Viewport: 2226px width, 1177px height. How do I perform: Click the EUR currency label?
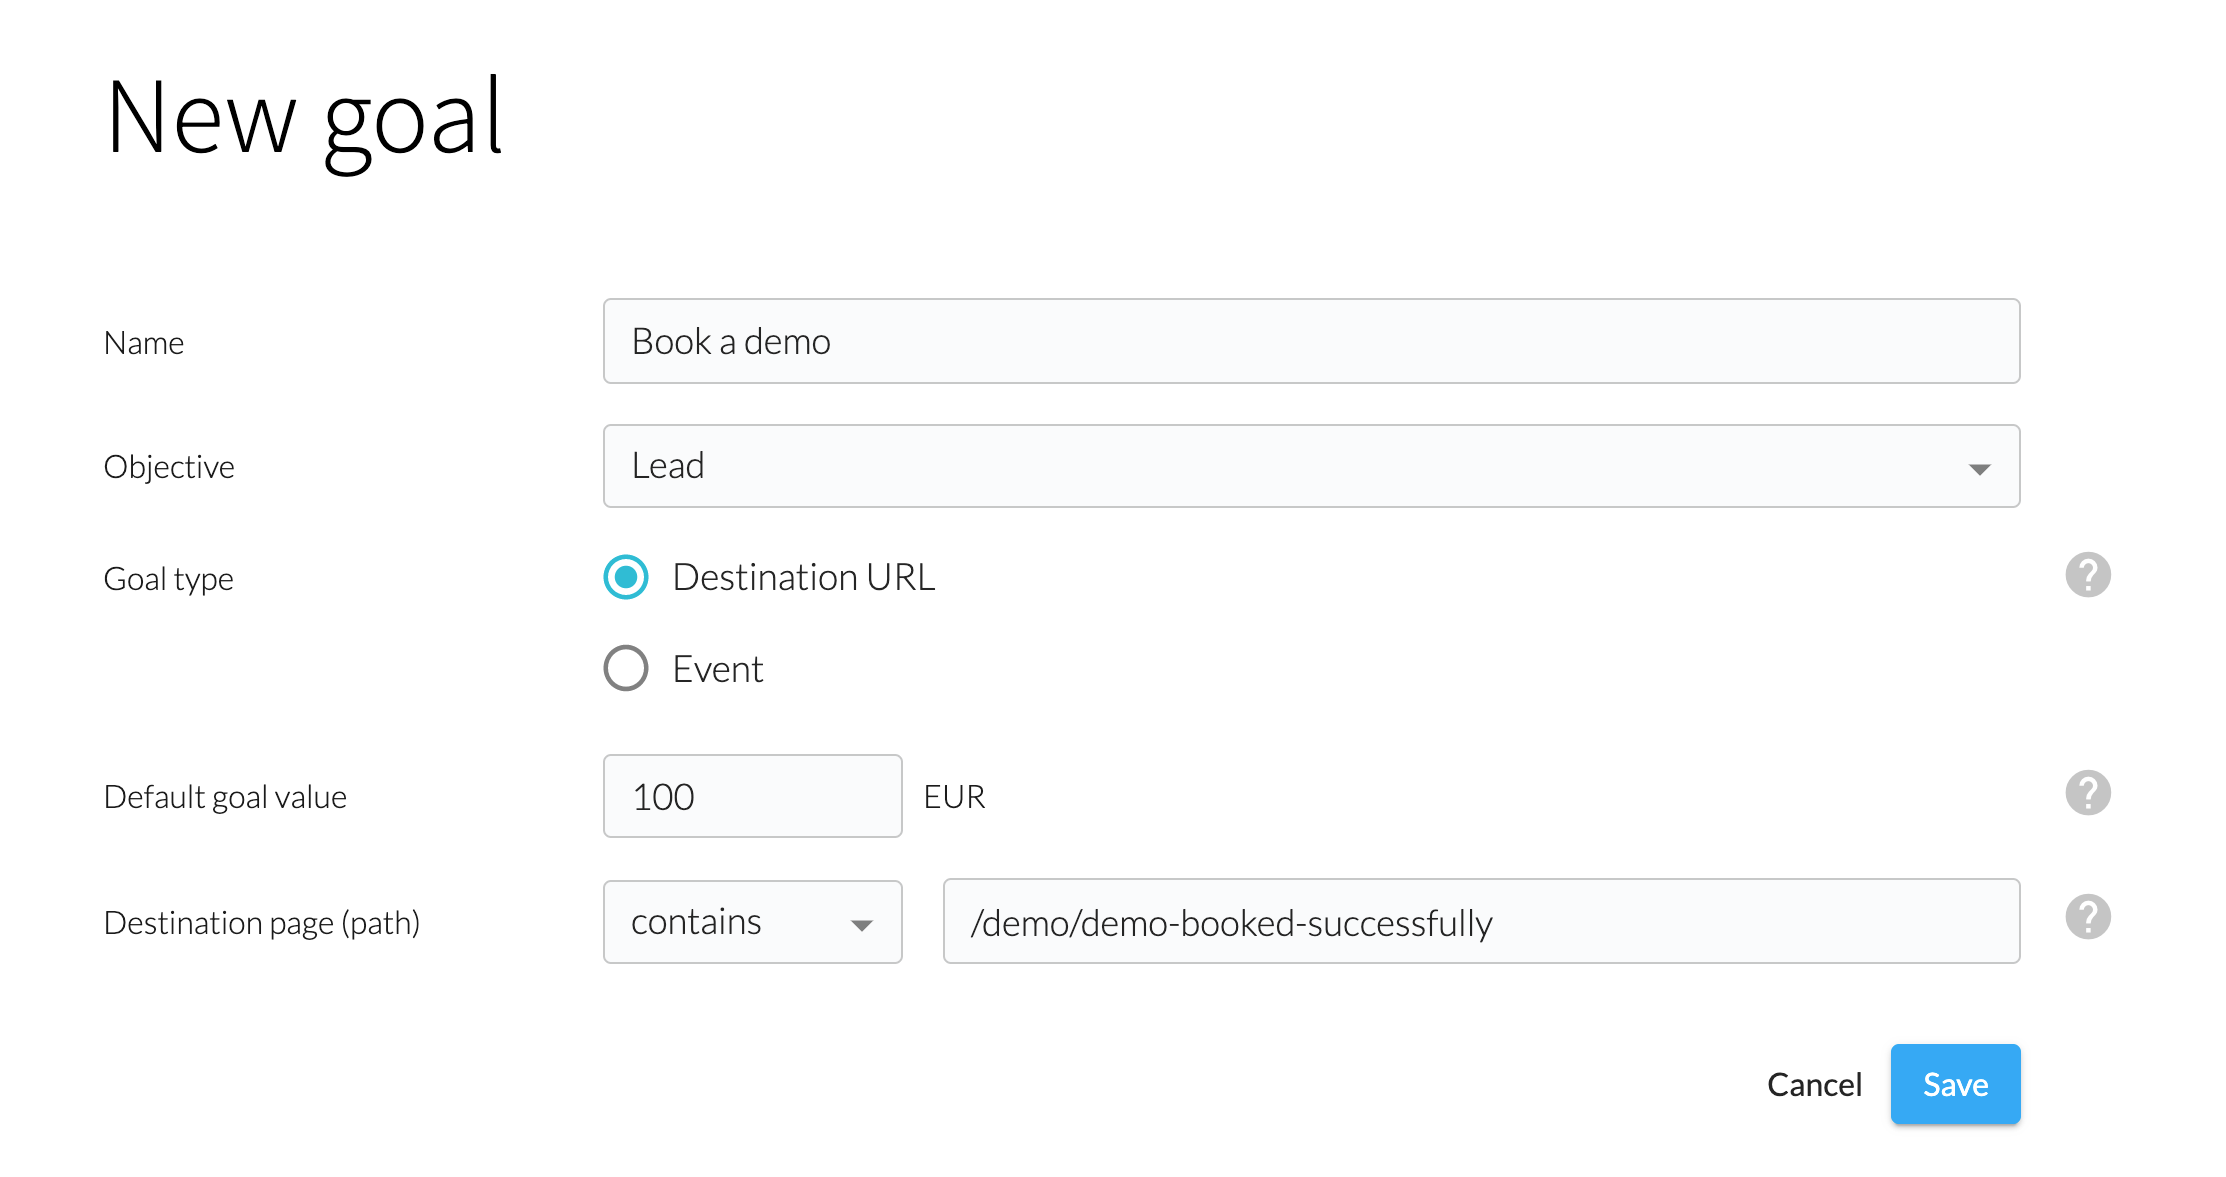pos(954,797)
